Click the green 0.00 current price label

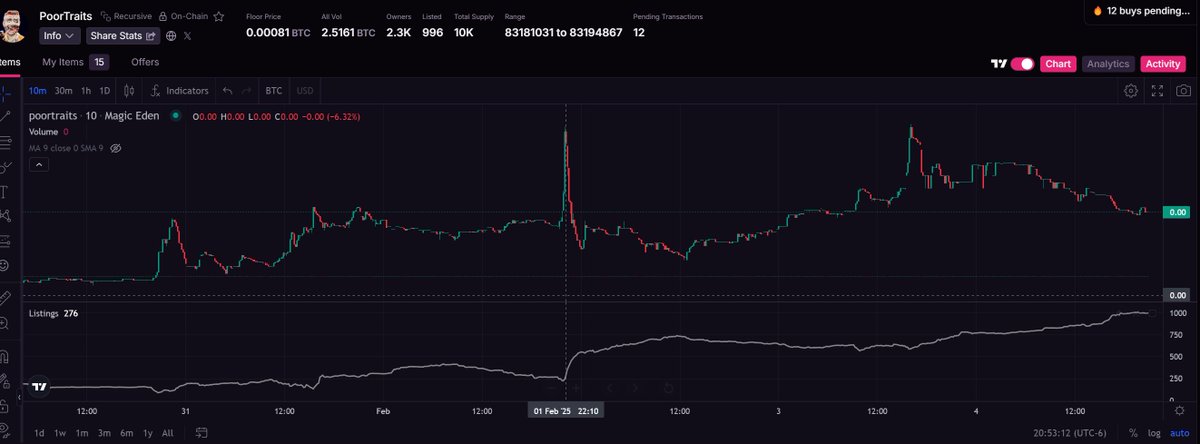1176,213
